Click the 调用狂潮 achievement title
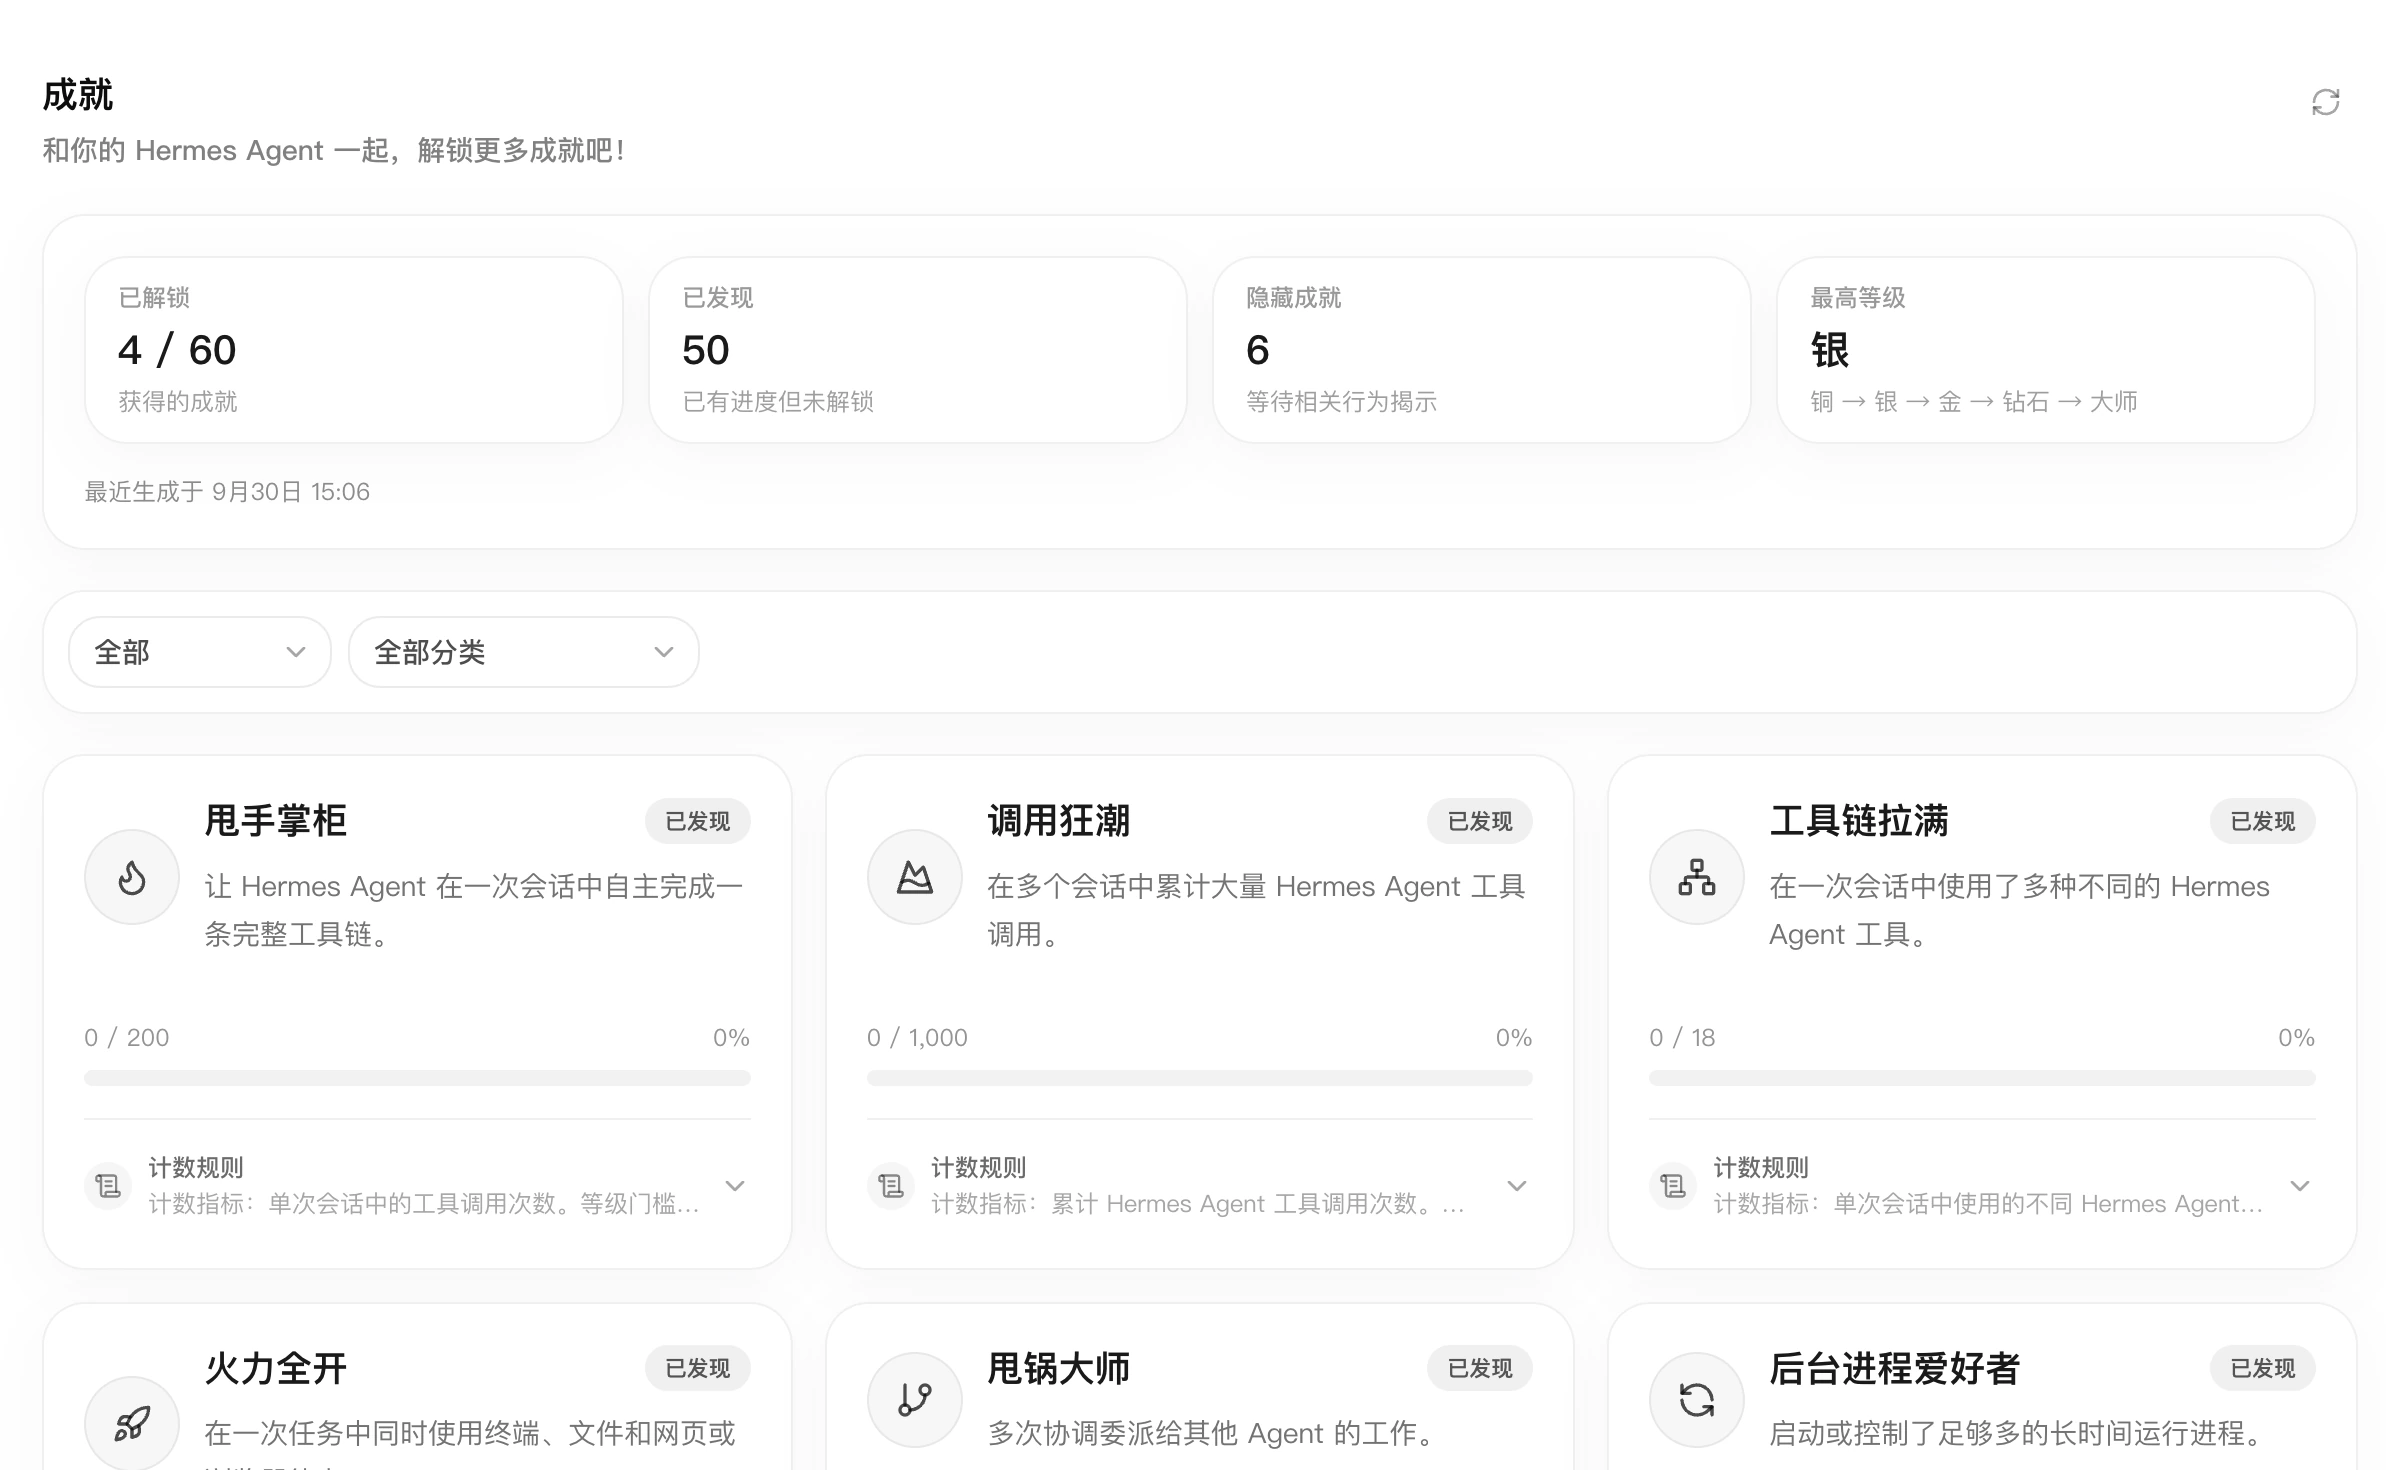 [1059, 821]
